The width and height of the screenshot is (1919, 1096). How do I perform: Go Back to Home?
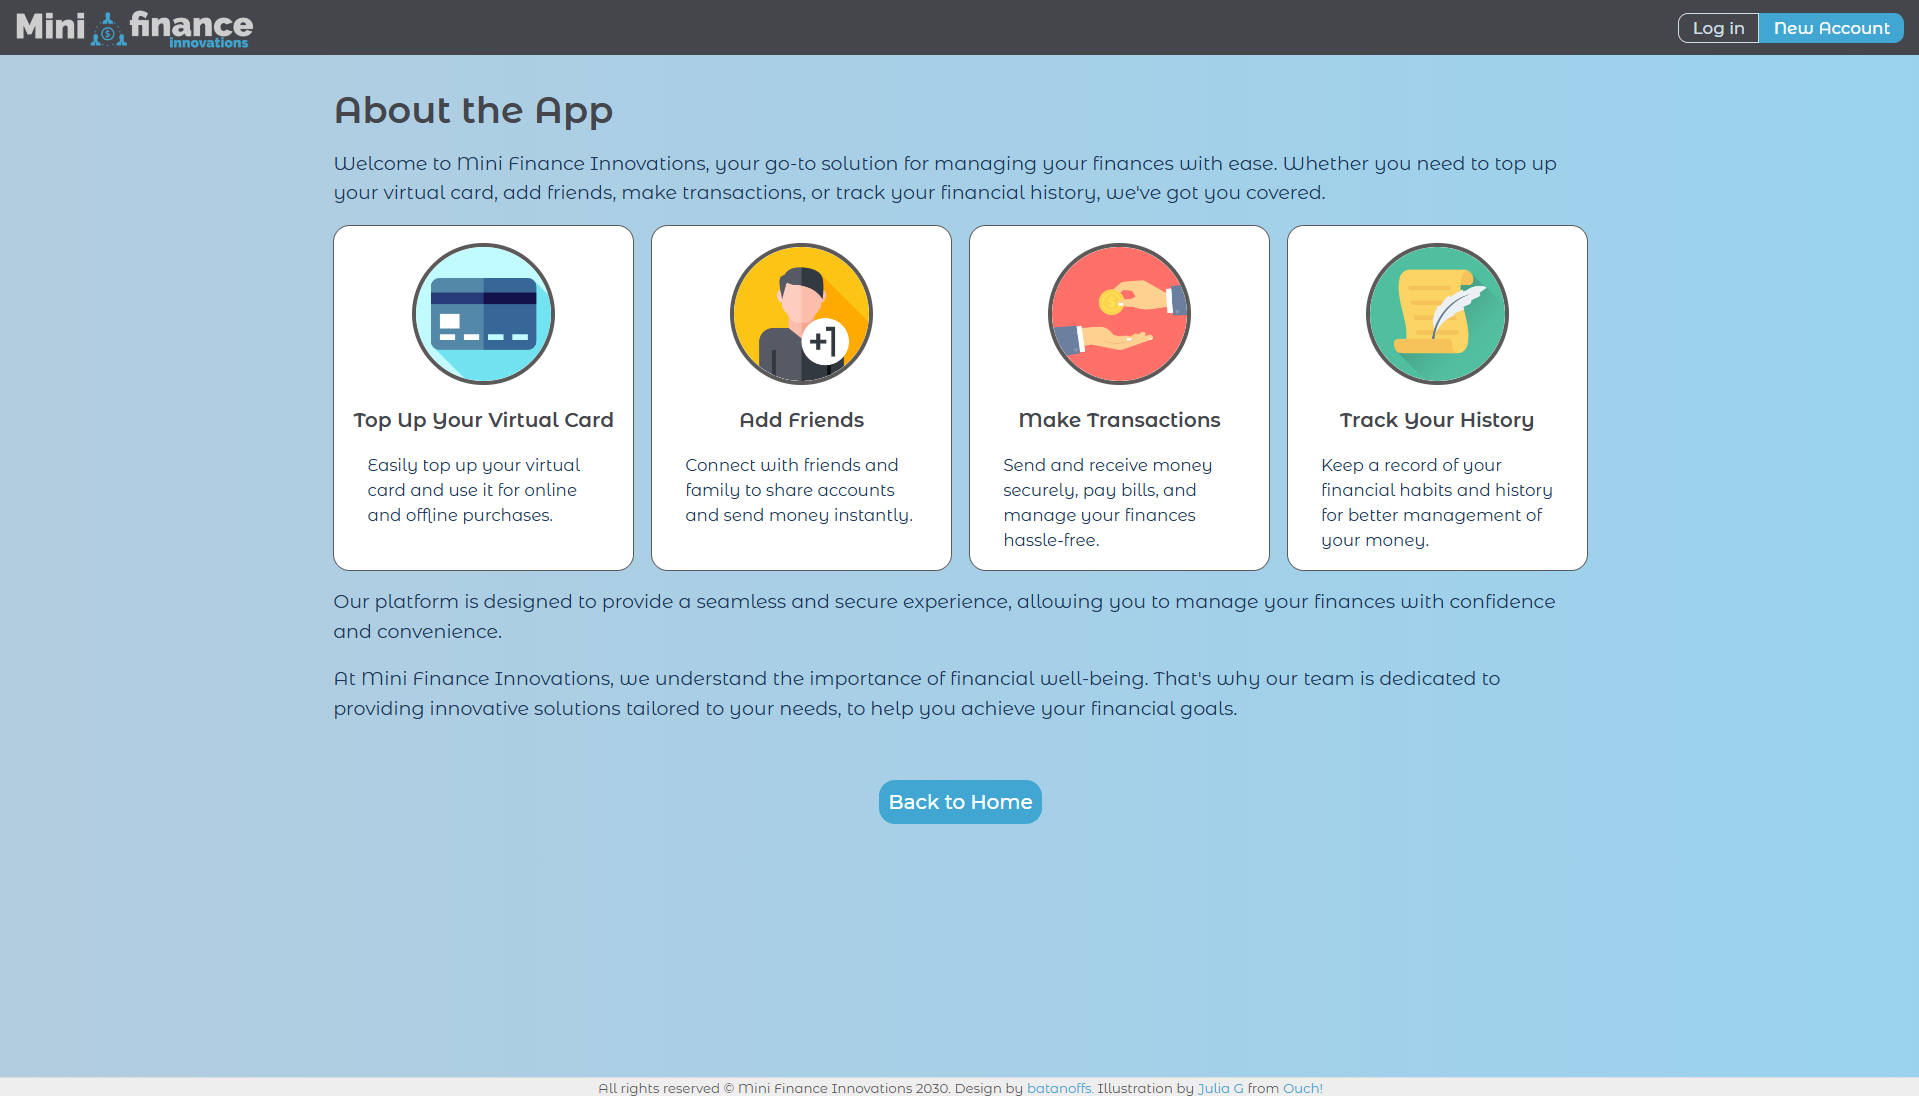point(960,802)
